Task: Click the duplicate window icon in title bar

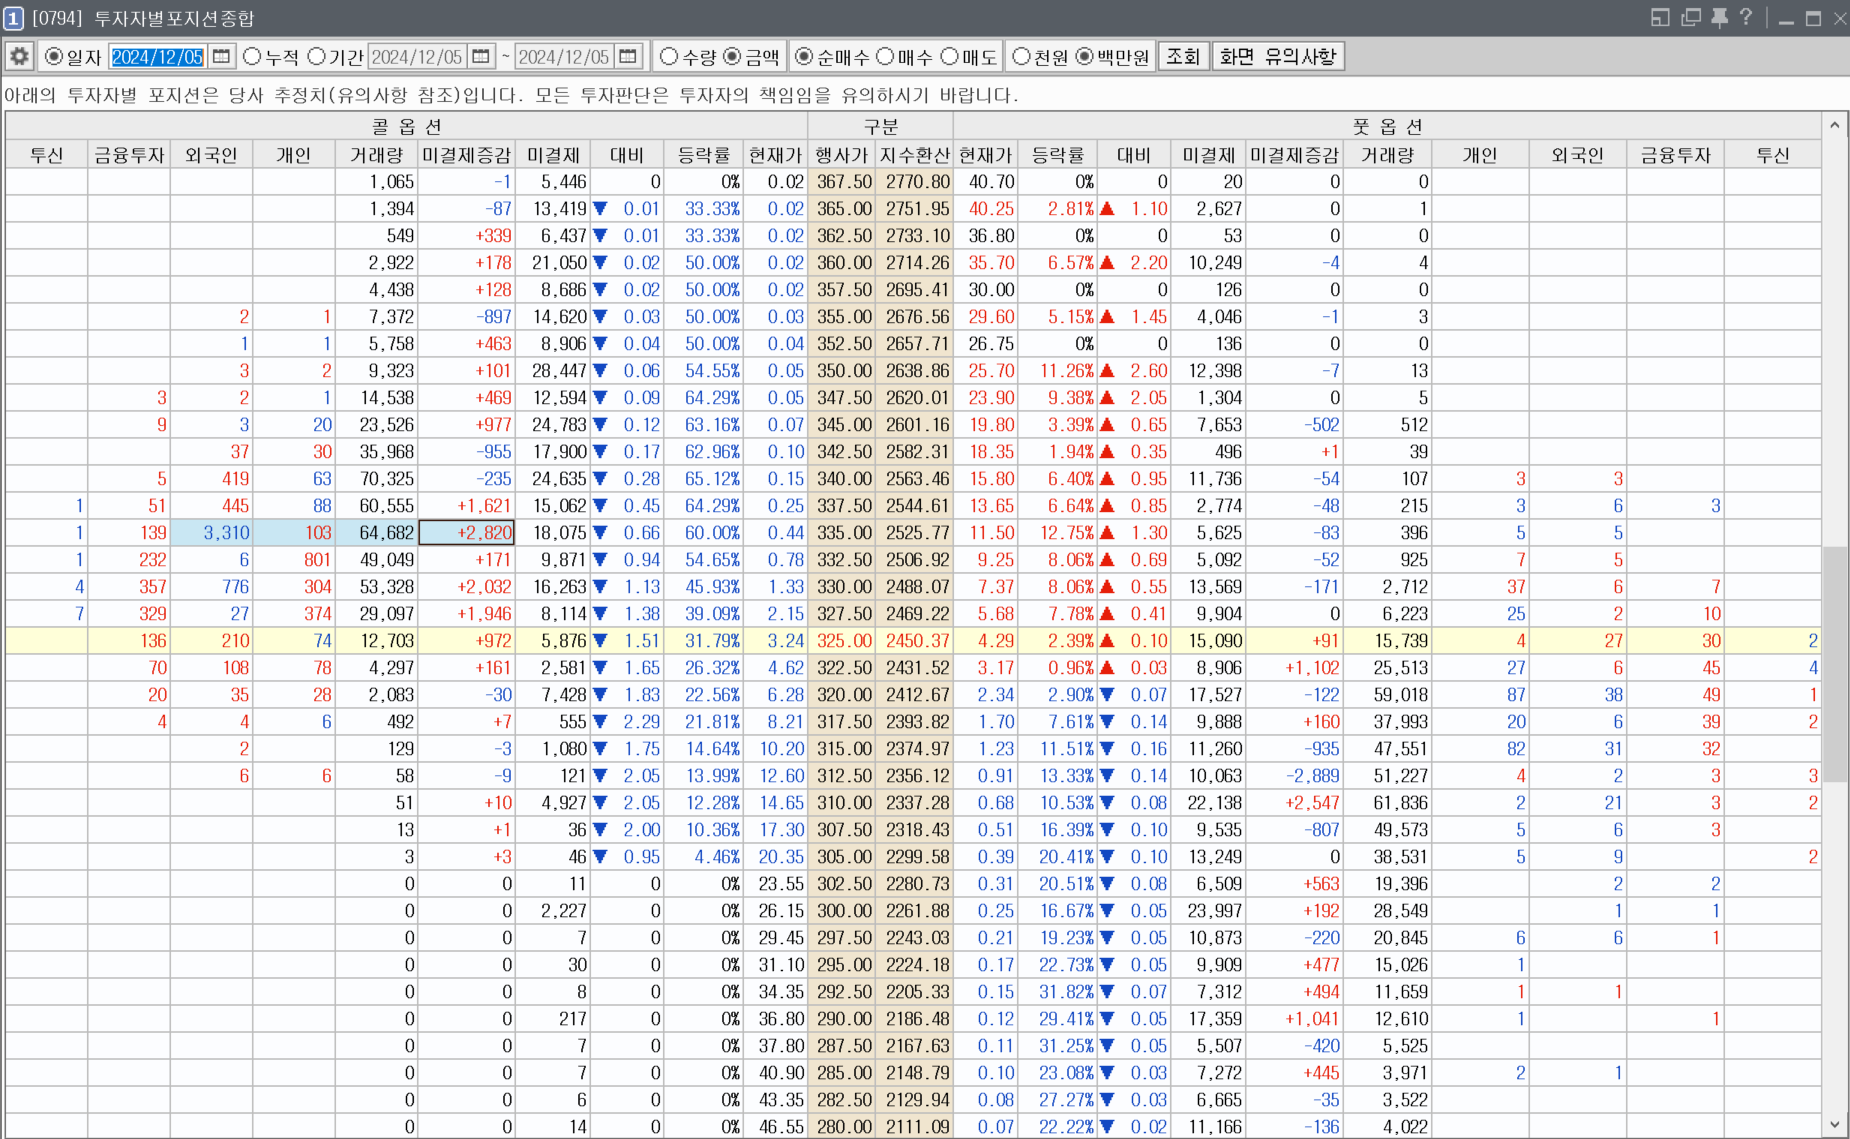Action: point(1691,18)
